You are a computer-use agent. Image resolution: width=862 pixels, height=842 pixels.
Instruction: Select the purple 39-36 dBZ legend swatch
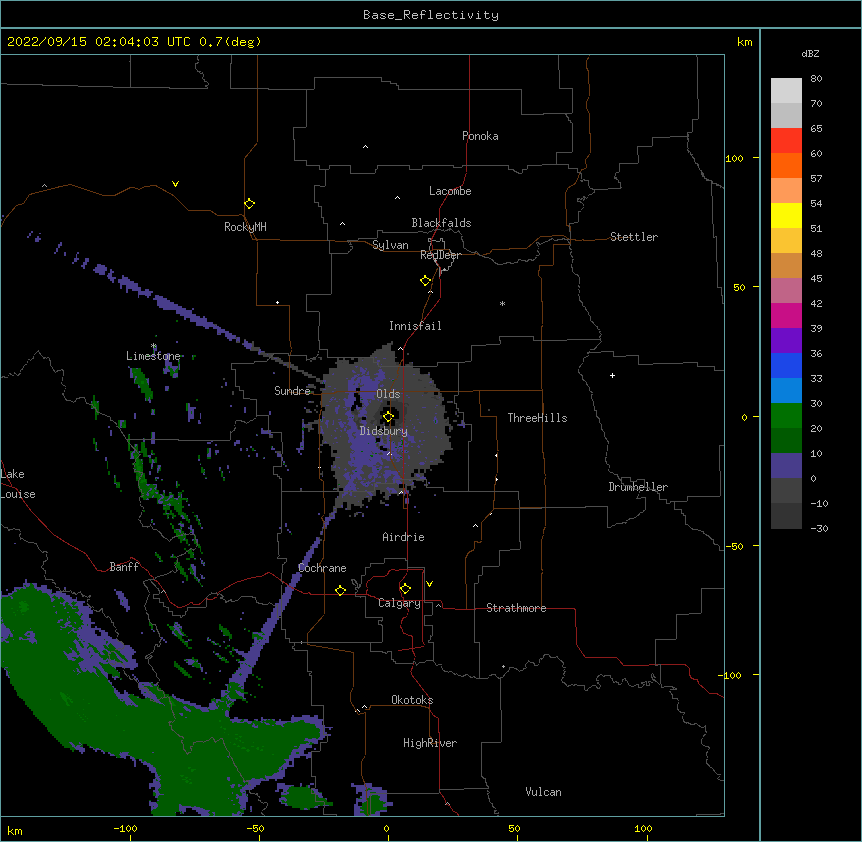[786, 341]
